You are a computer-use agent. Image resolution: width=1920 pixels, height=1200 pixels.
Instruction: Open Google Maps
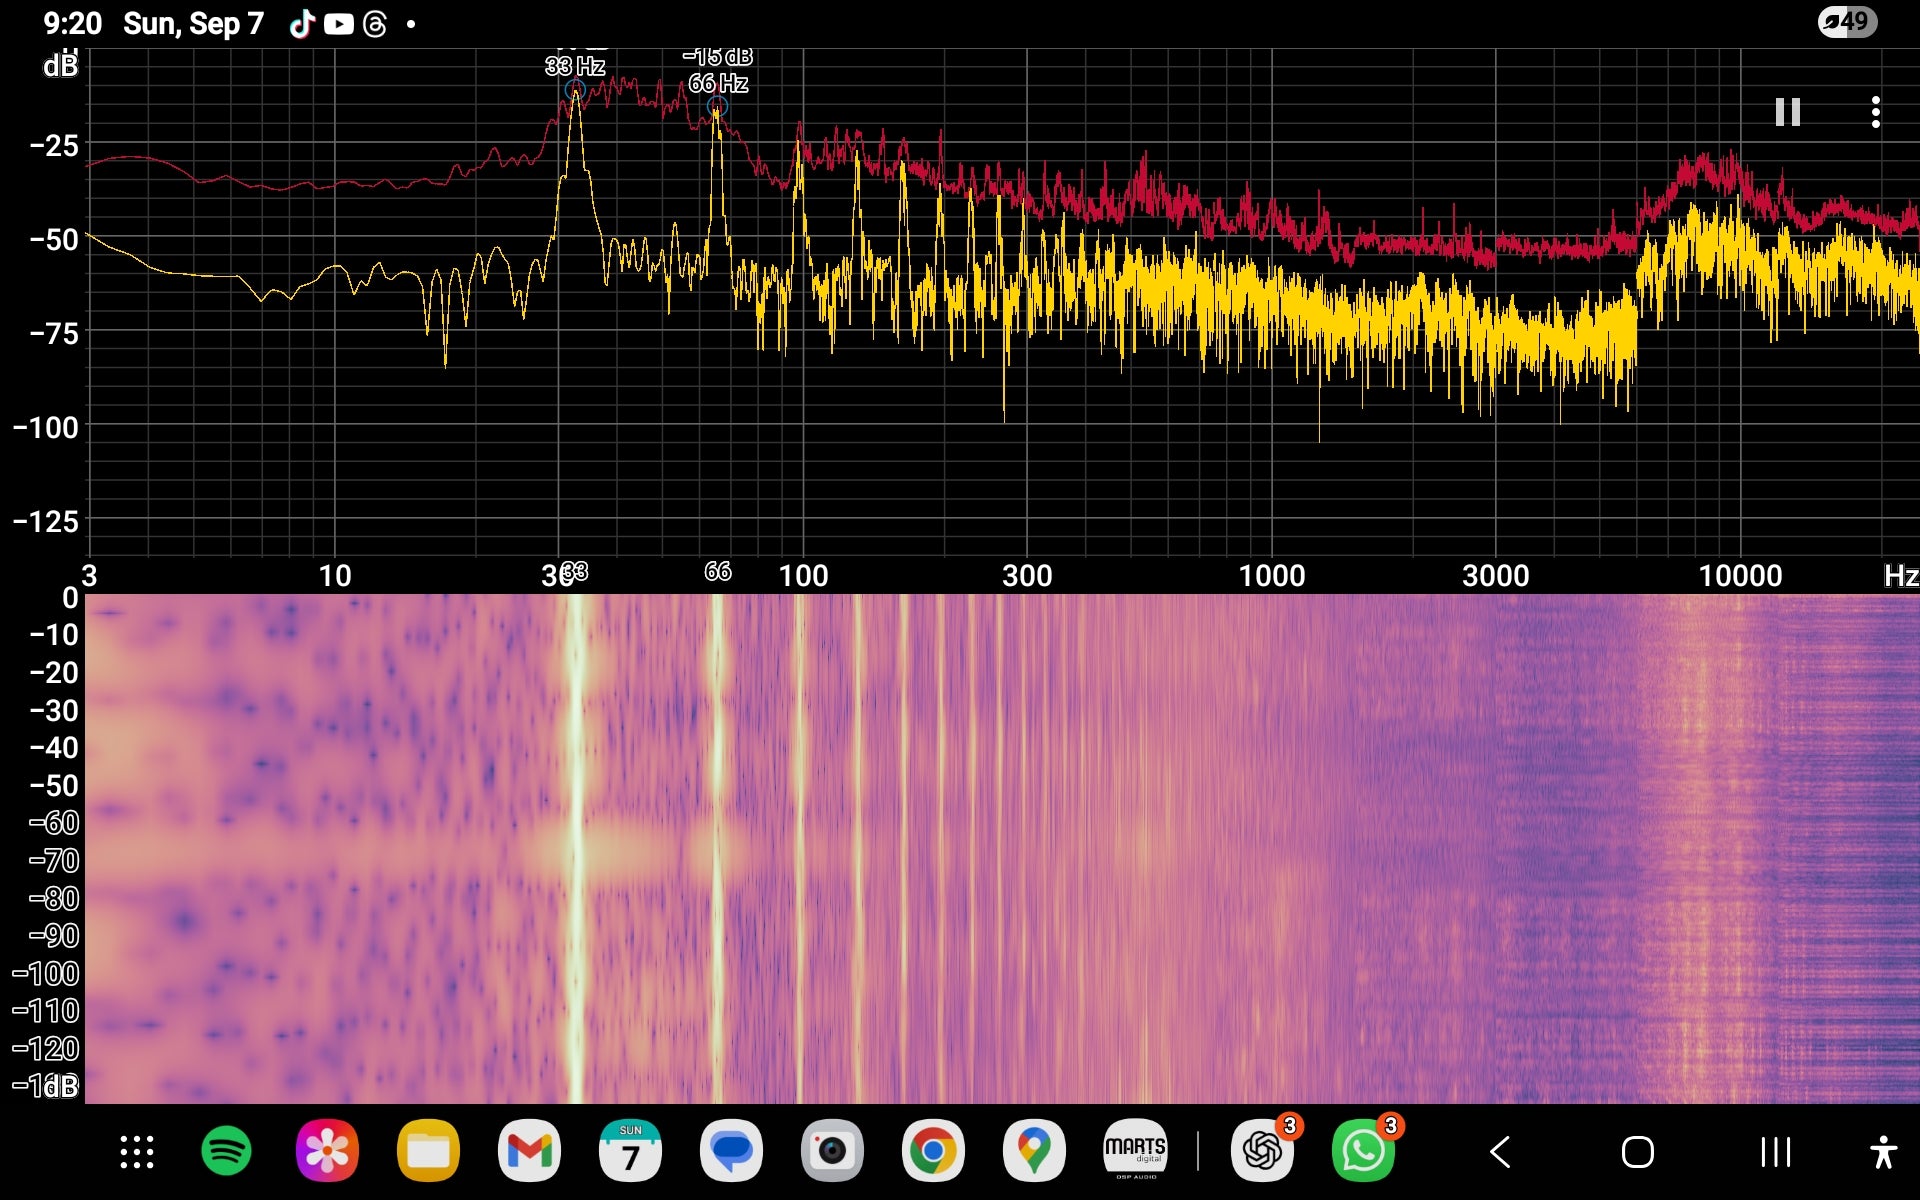pos(1034,1151)
